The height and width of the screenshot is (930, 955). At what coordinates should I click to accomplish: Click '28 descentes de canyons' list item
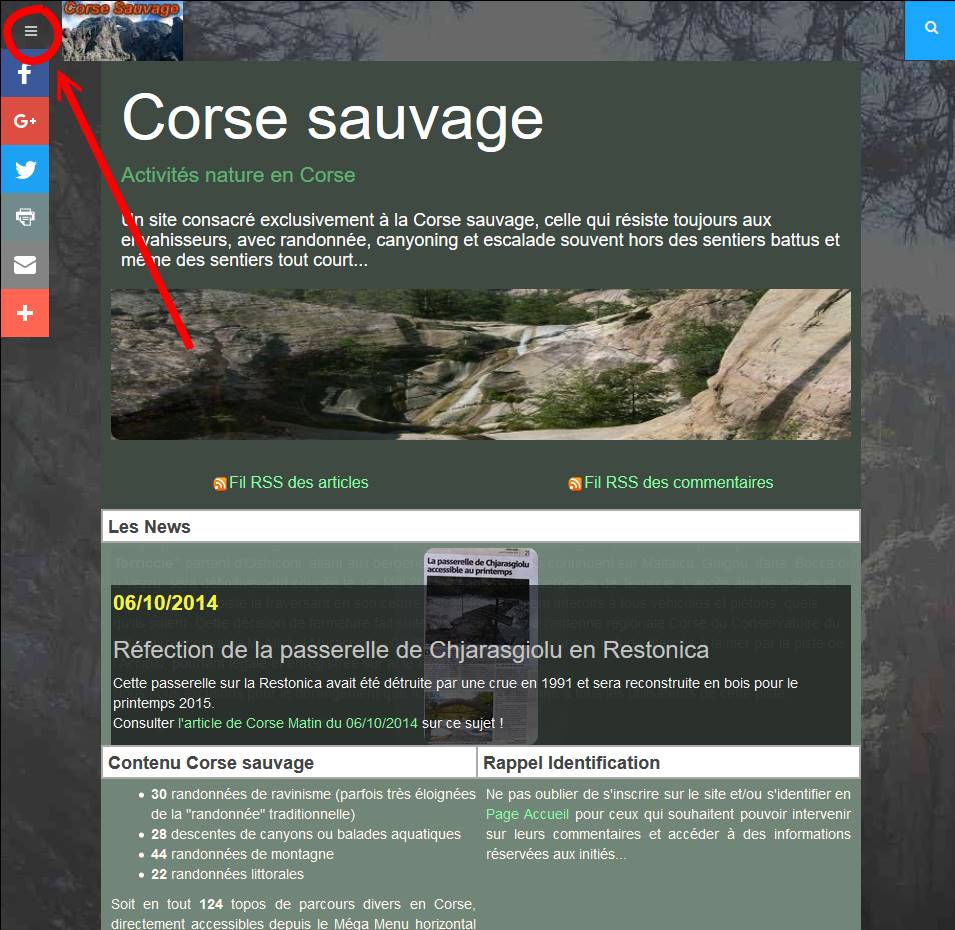pos(306,834)
